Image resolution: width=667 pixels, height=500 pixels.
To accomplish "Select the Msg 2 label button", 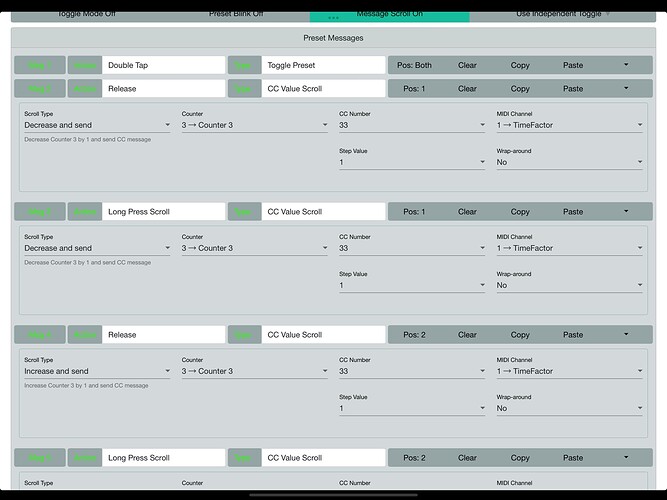I will point(40,89).
